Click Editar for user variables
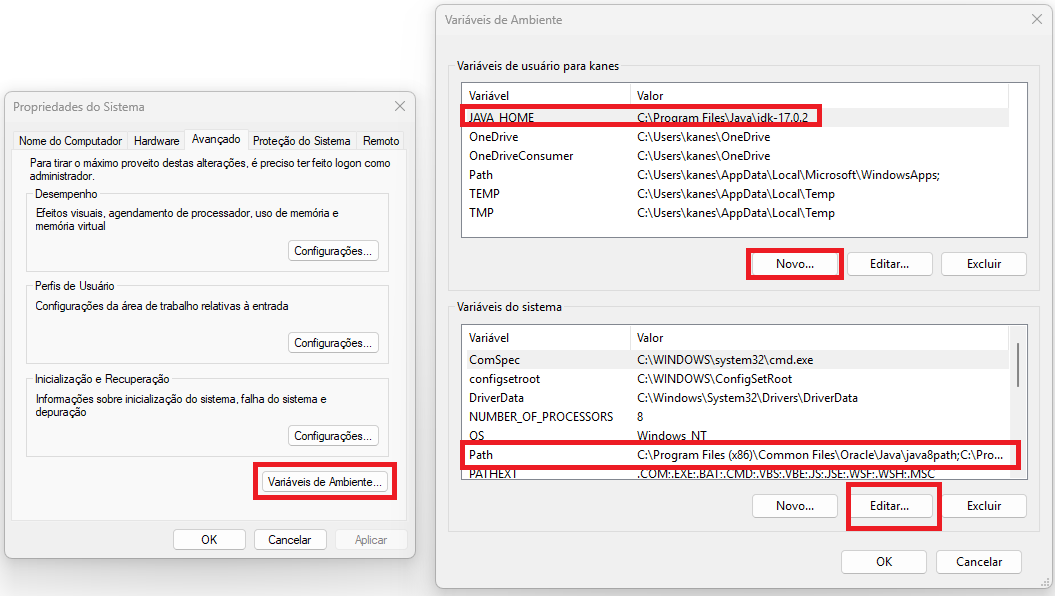This screenshot has height=599, width=1063. (889, 263)
